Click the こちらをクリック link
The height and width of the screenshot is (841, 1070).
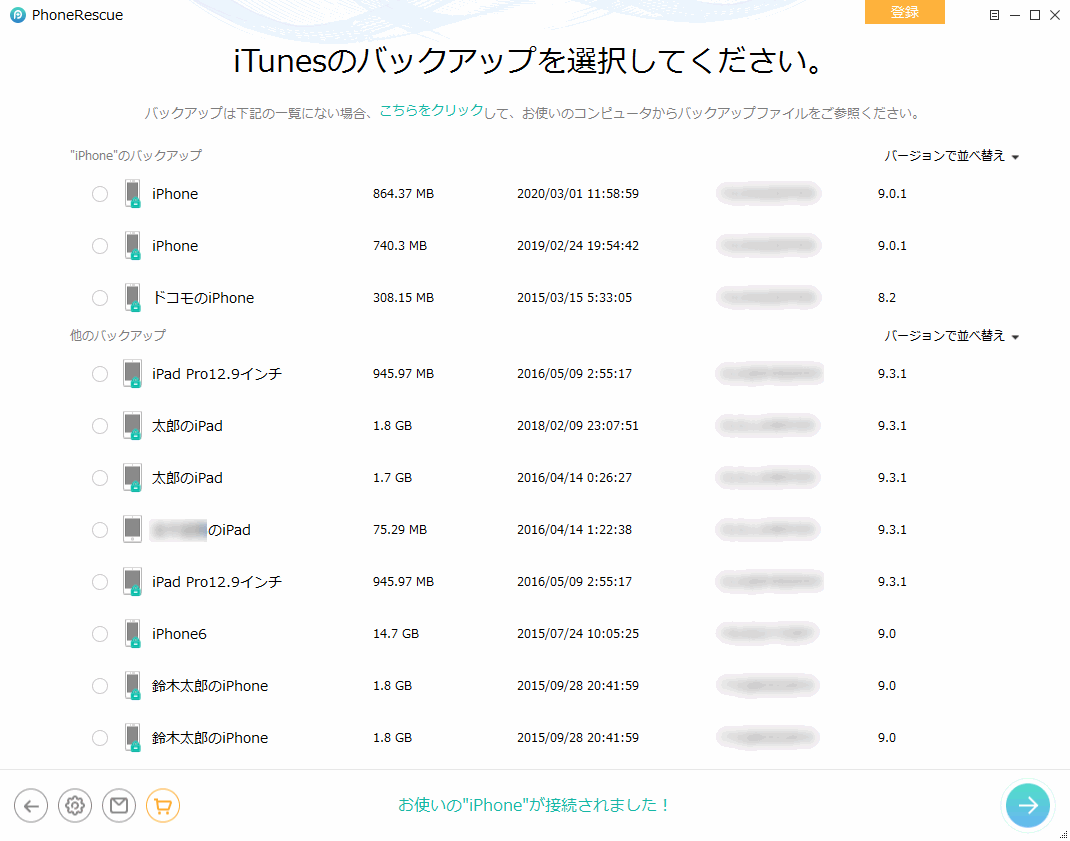431,111
